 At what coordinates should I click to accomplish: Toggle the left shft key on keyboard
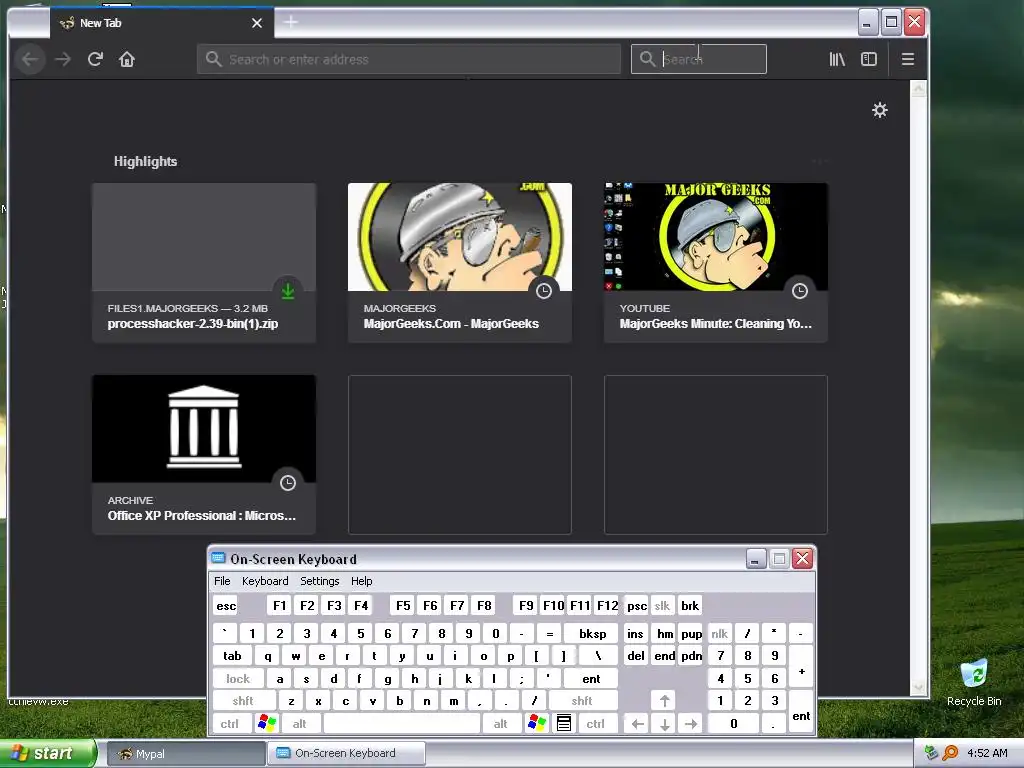(243, 701)
